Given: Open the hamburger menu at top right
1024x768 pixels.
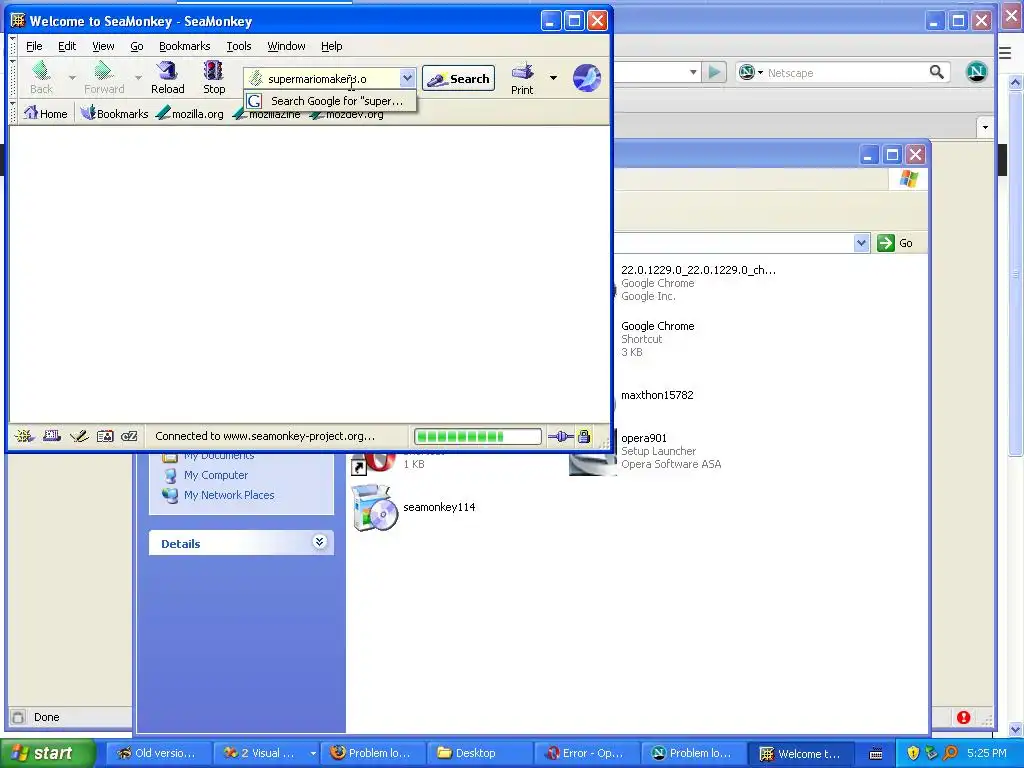Looking at the screenshot, I should tap(1005, 53).
